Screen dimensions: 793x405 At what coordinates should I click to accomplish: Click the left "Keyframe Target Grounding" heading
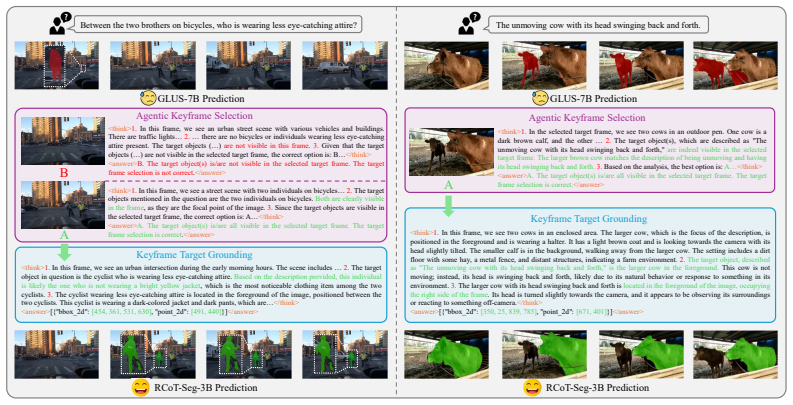point(194,255)
